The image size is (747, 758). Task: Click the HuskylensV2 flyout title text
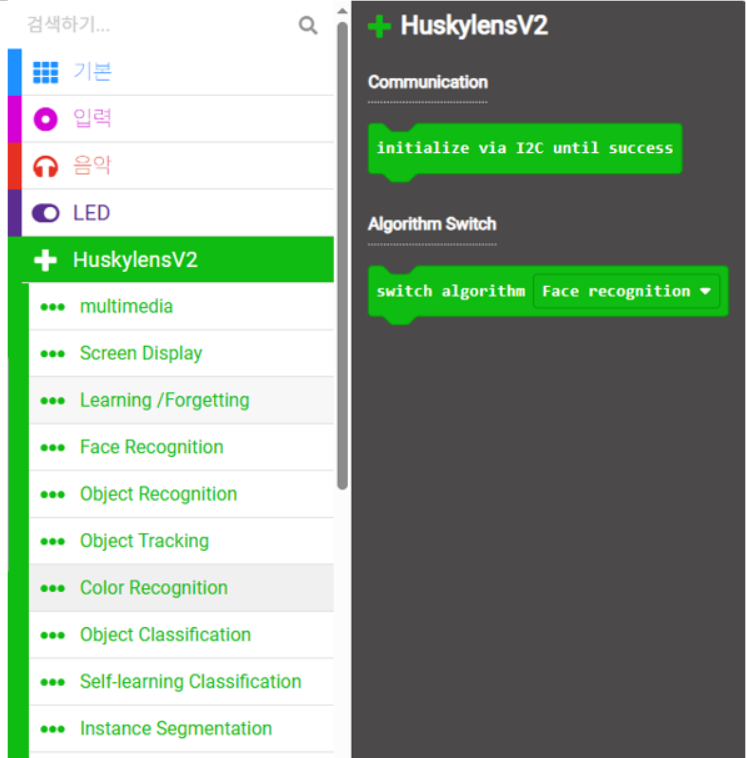474,26
